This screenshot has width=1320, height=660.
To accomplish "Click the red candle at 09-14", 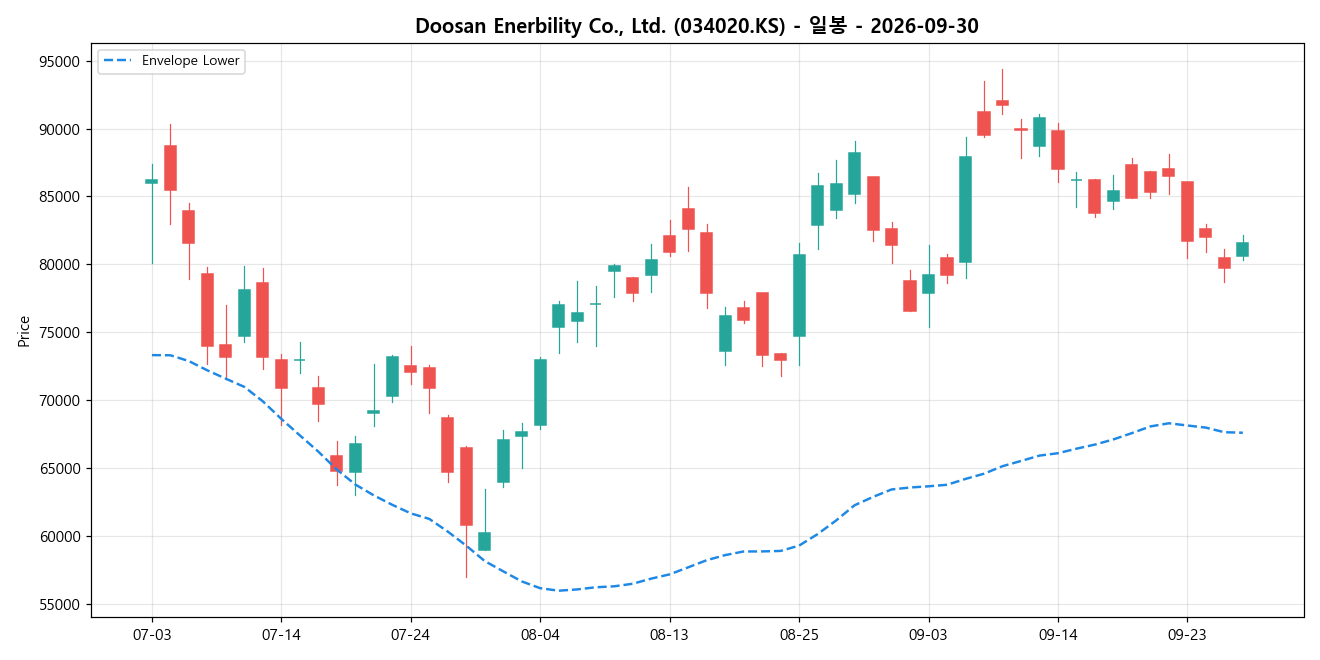I will point(1058,150).
